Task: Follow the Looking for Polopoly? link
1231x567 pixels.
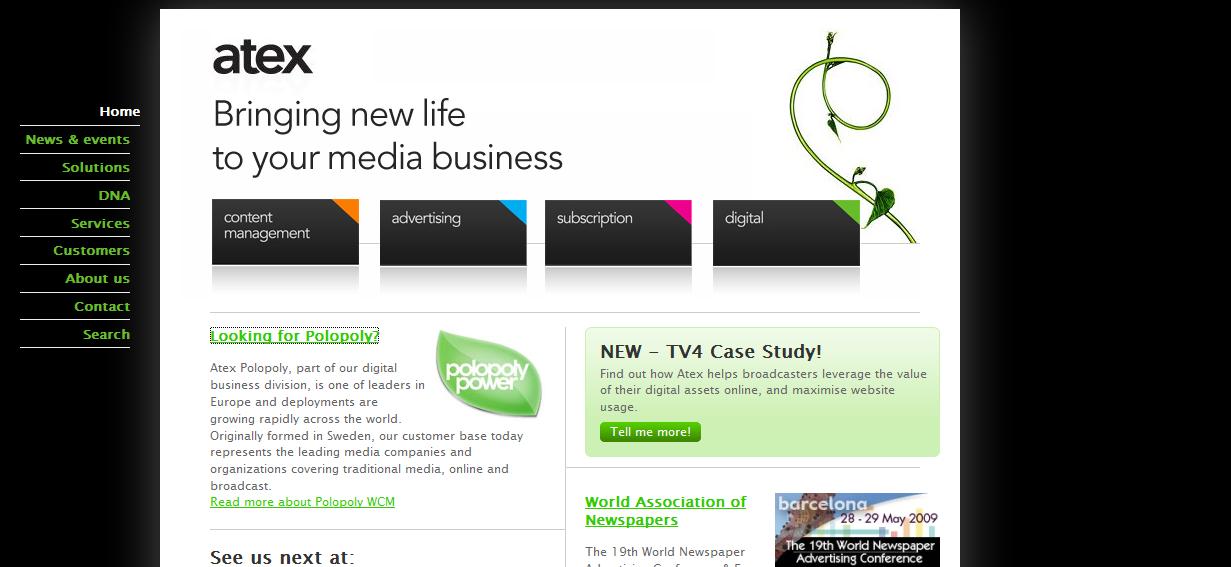Action: pos(294,336)
